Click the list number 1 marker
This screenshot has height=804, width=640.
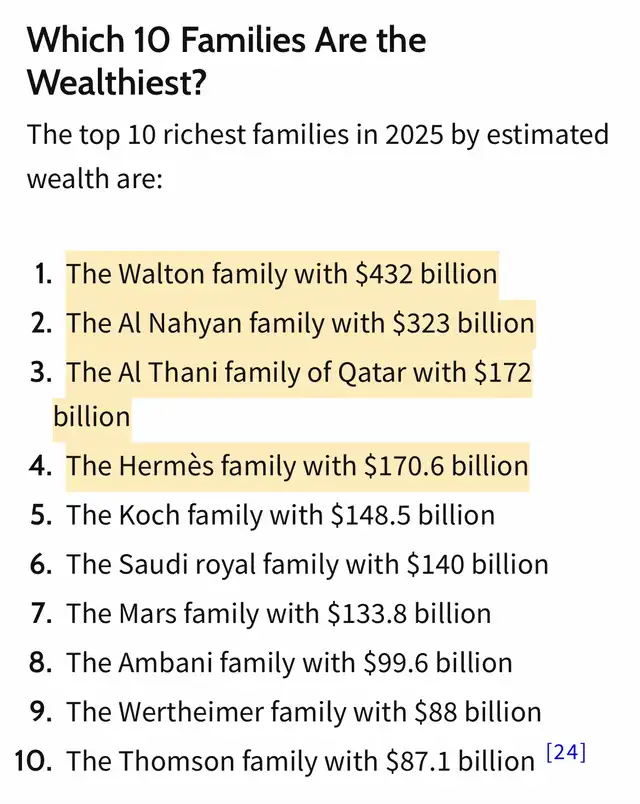[x=44, y=274]
